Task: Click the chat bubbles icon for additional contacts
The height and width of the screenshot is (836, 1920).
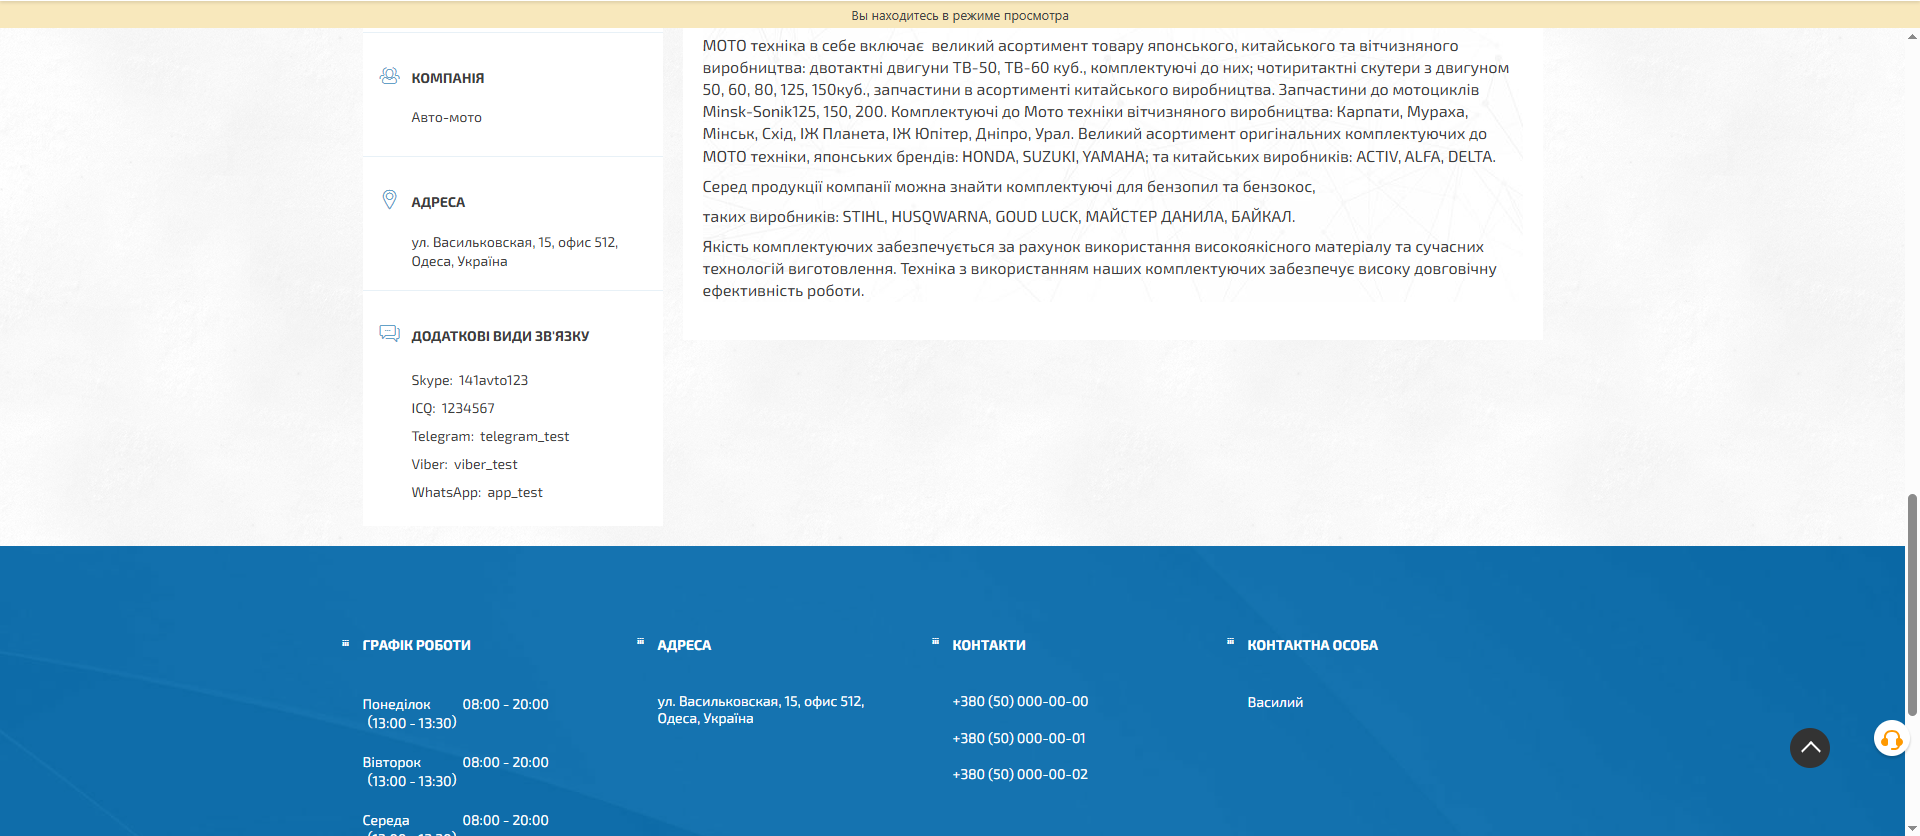Action: [x=389, y=333]
